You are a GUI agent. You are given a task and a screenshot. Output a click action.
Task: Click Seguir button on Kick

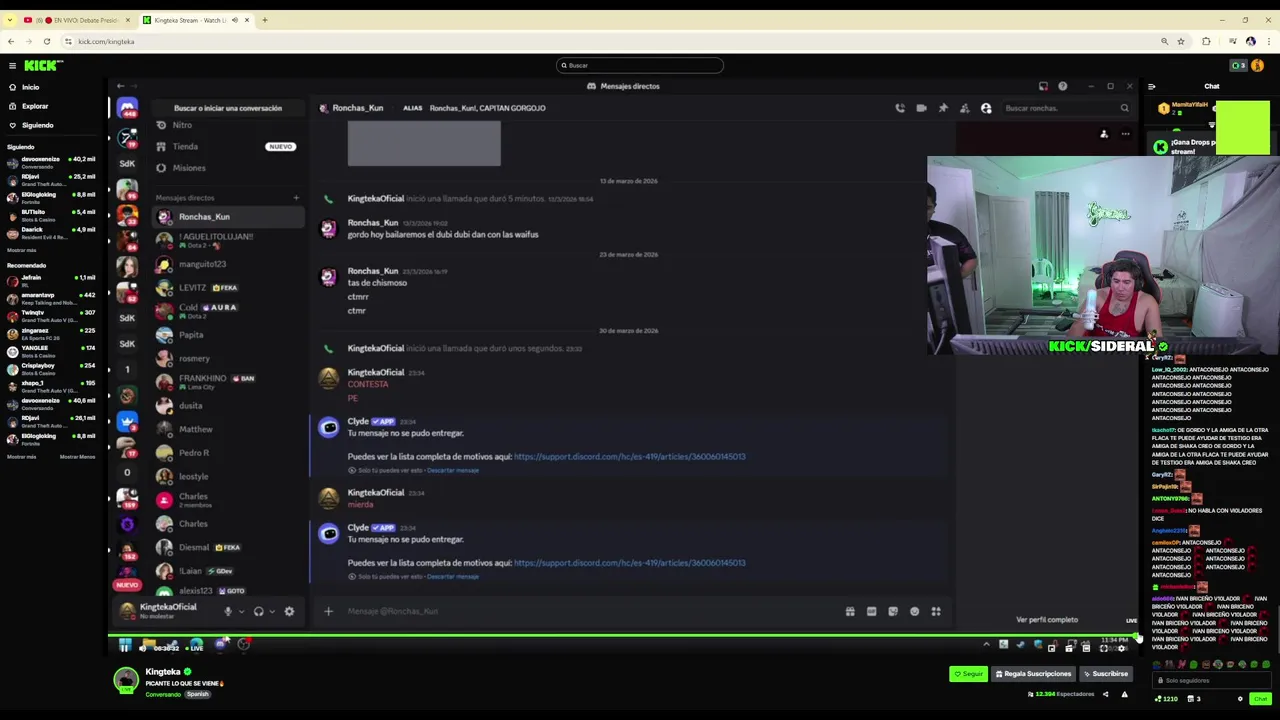point(968,674)
